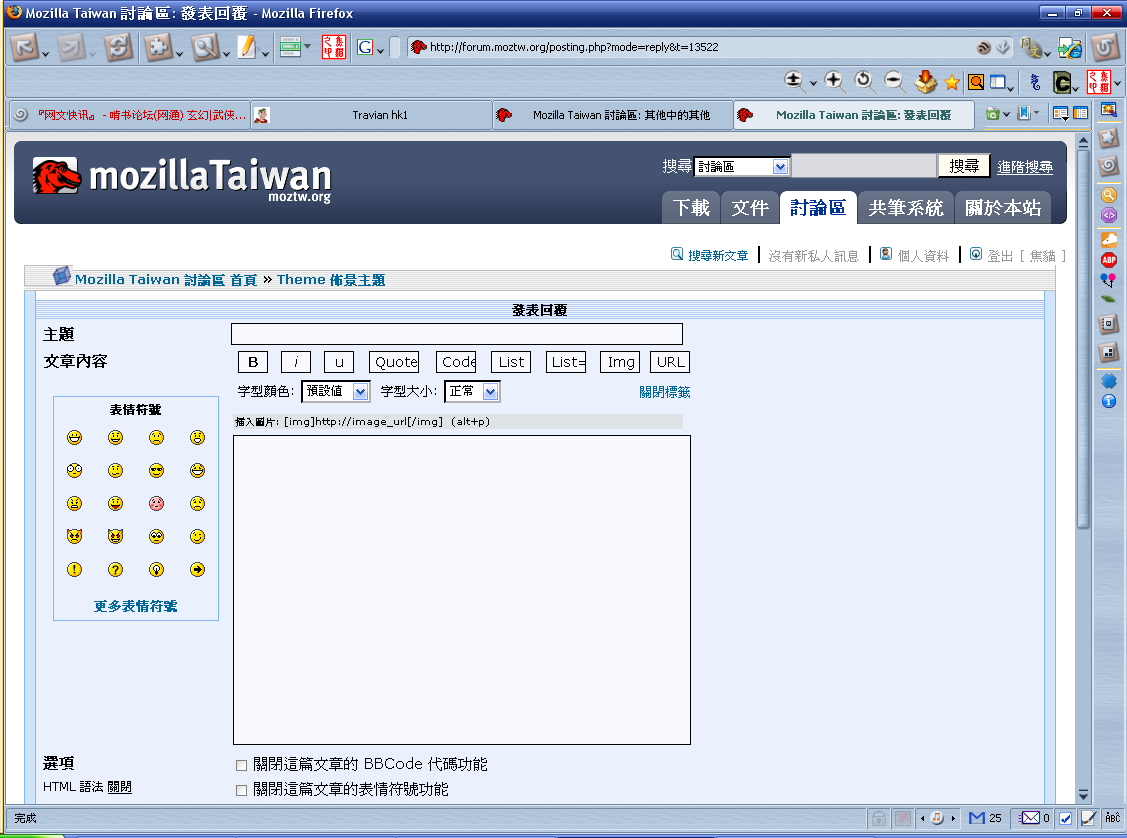Click the downloads box arrow icon

pyautogui.click(x=926, y=82)
